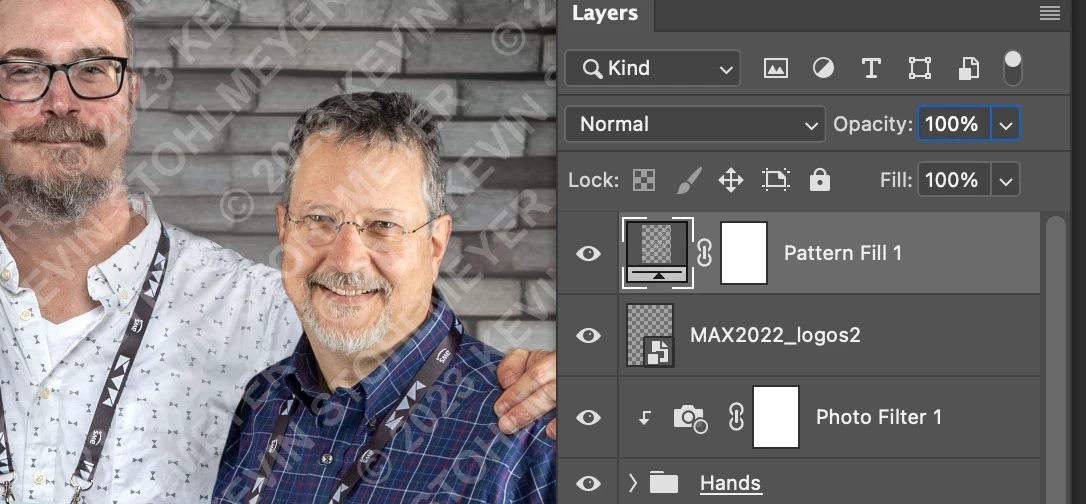
Task: Lock transparent pixels icon
Action: point(644,181)
